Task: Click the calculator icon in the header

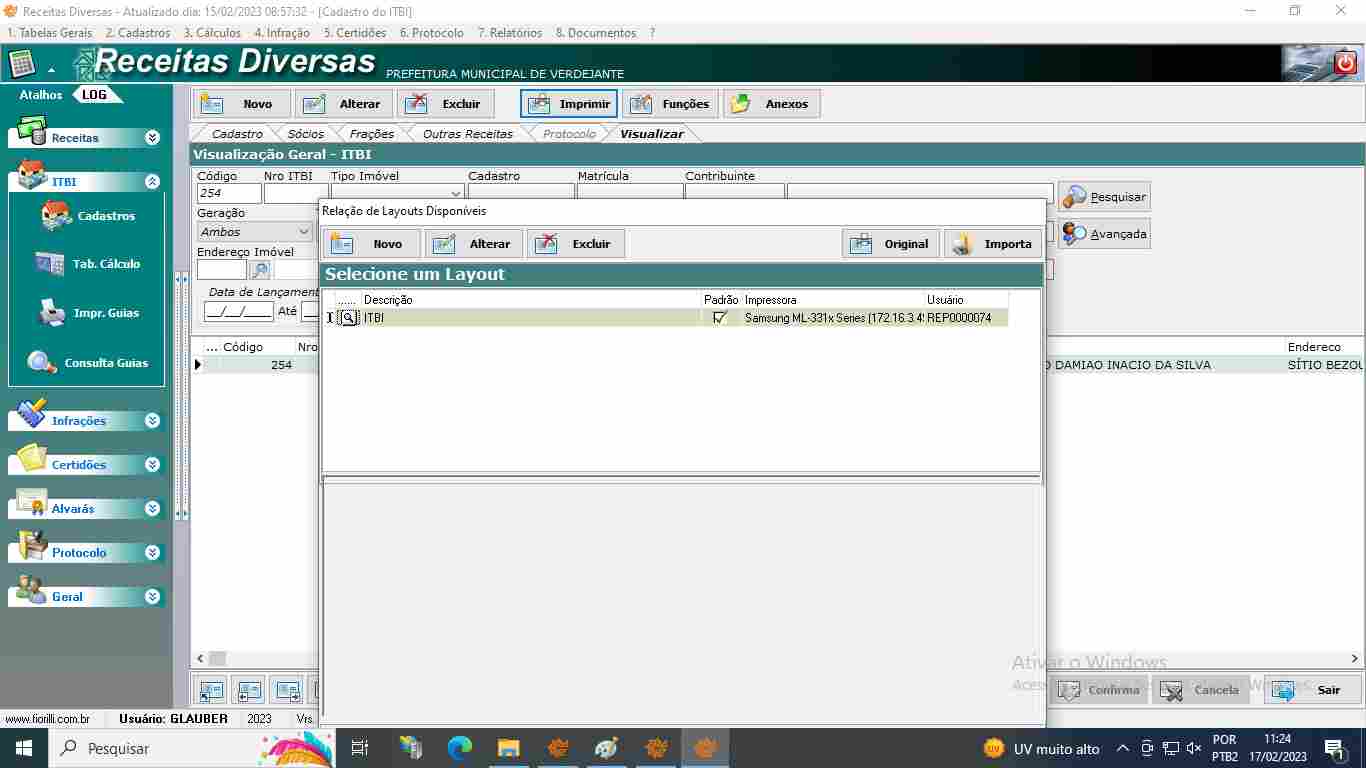Action: pyautogui.click(x=22, y=65)
